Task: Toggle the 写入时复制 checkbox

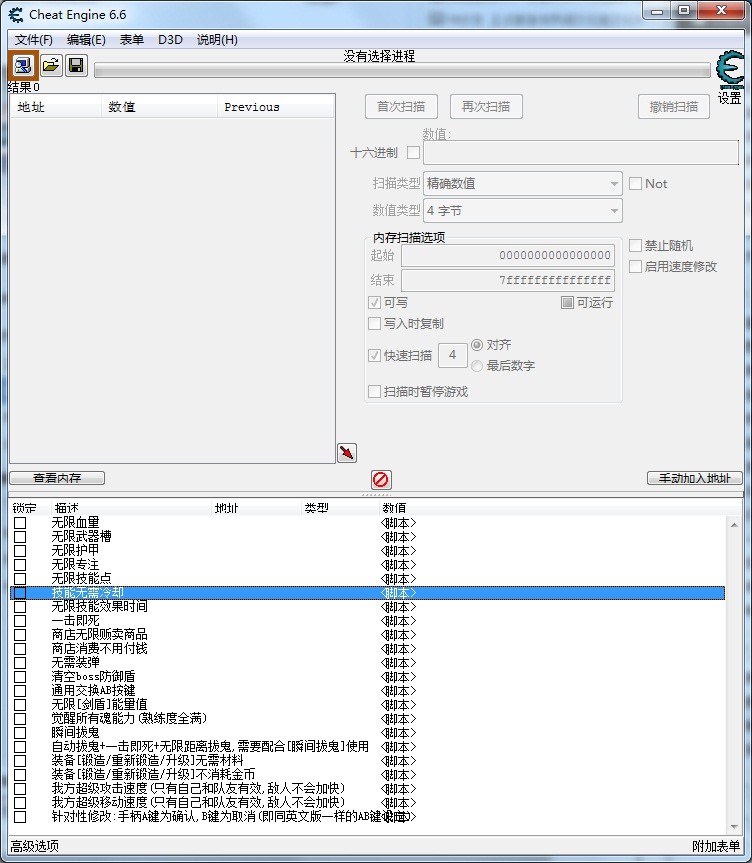Action: point(374,323)
